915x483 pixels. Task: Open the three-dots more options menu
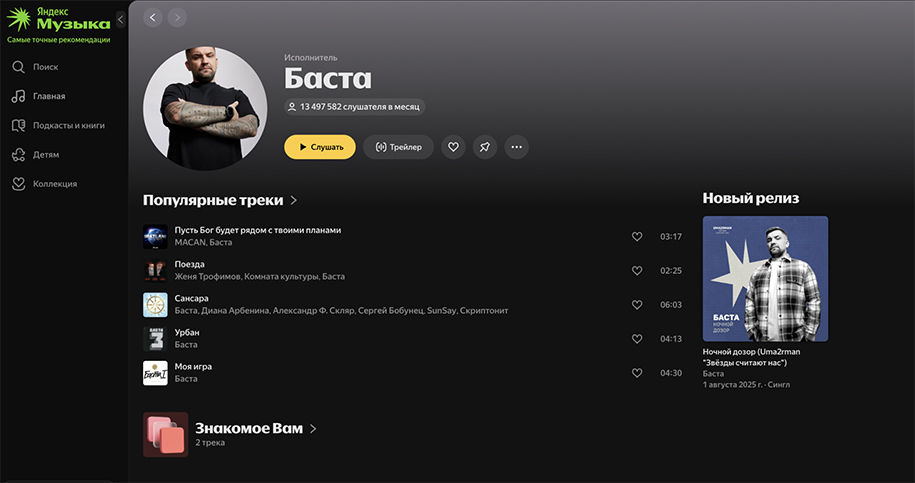pyautogui.click(x=516, y=147)
